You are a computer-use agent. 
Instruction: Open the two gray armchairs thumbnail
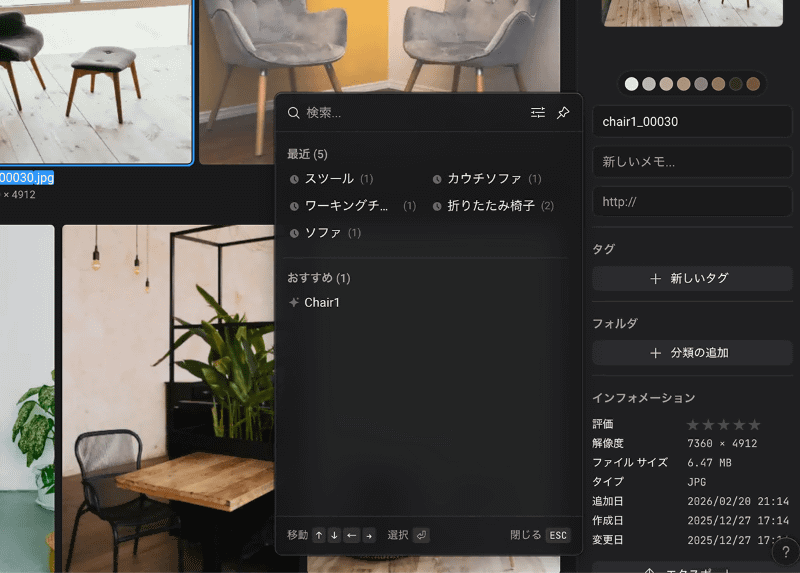[379, 46]
